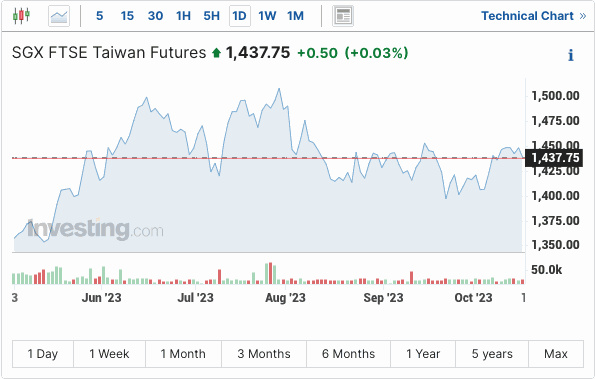The height and width of the screenshot is (379, 595).
Task: Click the Aug '23 date label
Action: [x=285, y=298]
